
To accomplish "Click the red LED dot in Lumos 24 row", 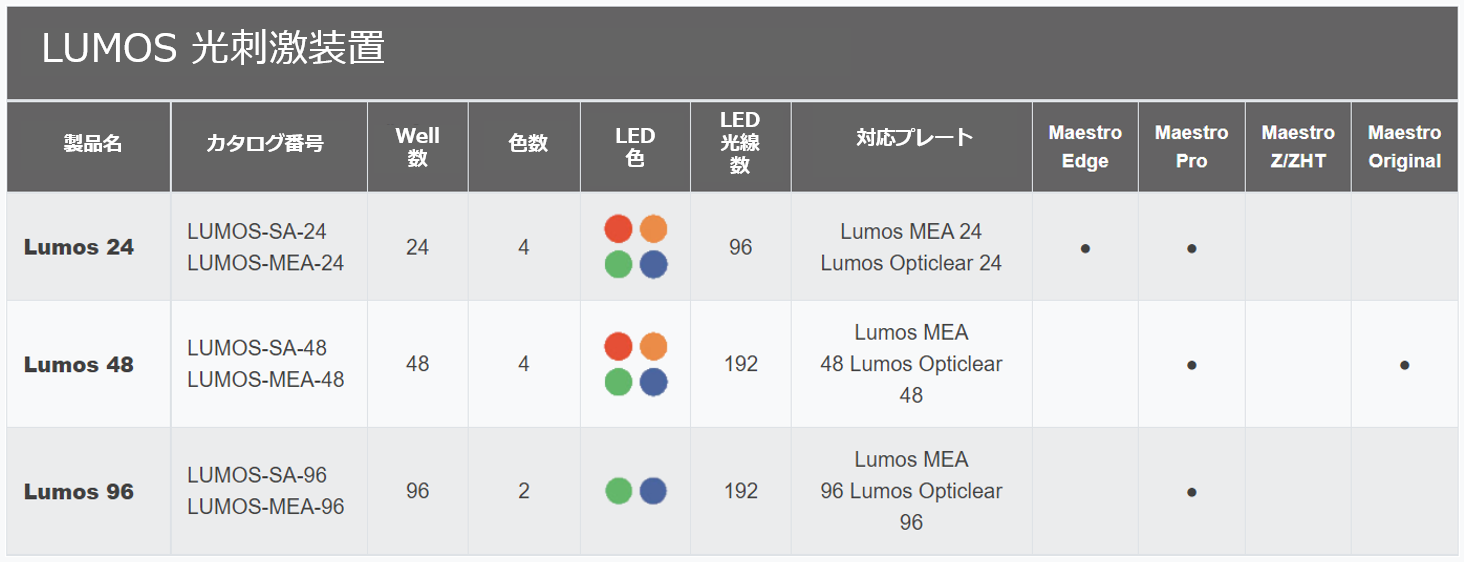I will coord(619,229).
